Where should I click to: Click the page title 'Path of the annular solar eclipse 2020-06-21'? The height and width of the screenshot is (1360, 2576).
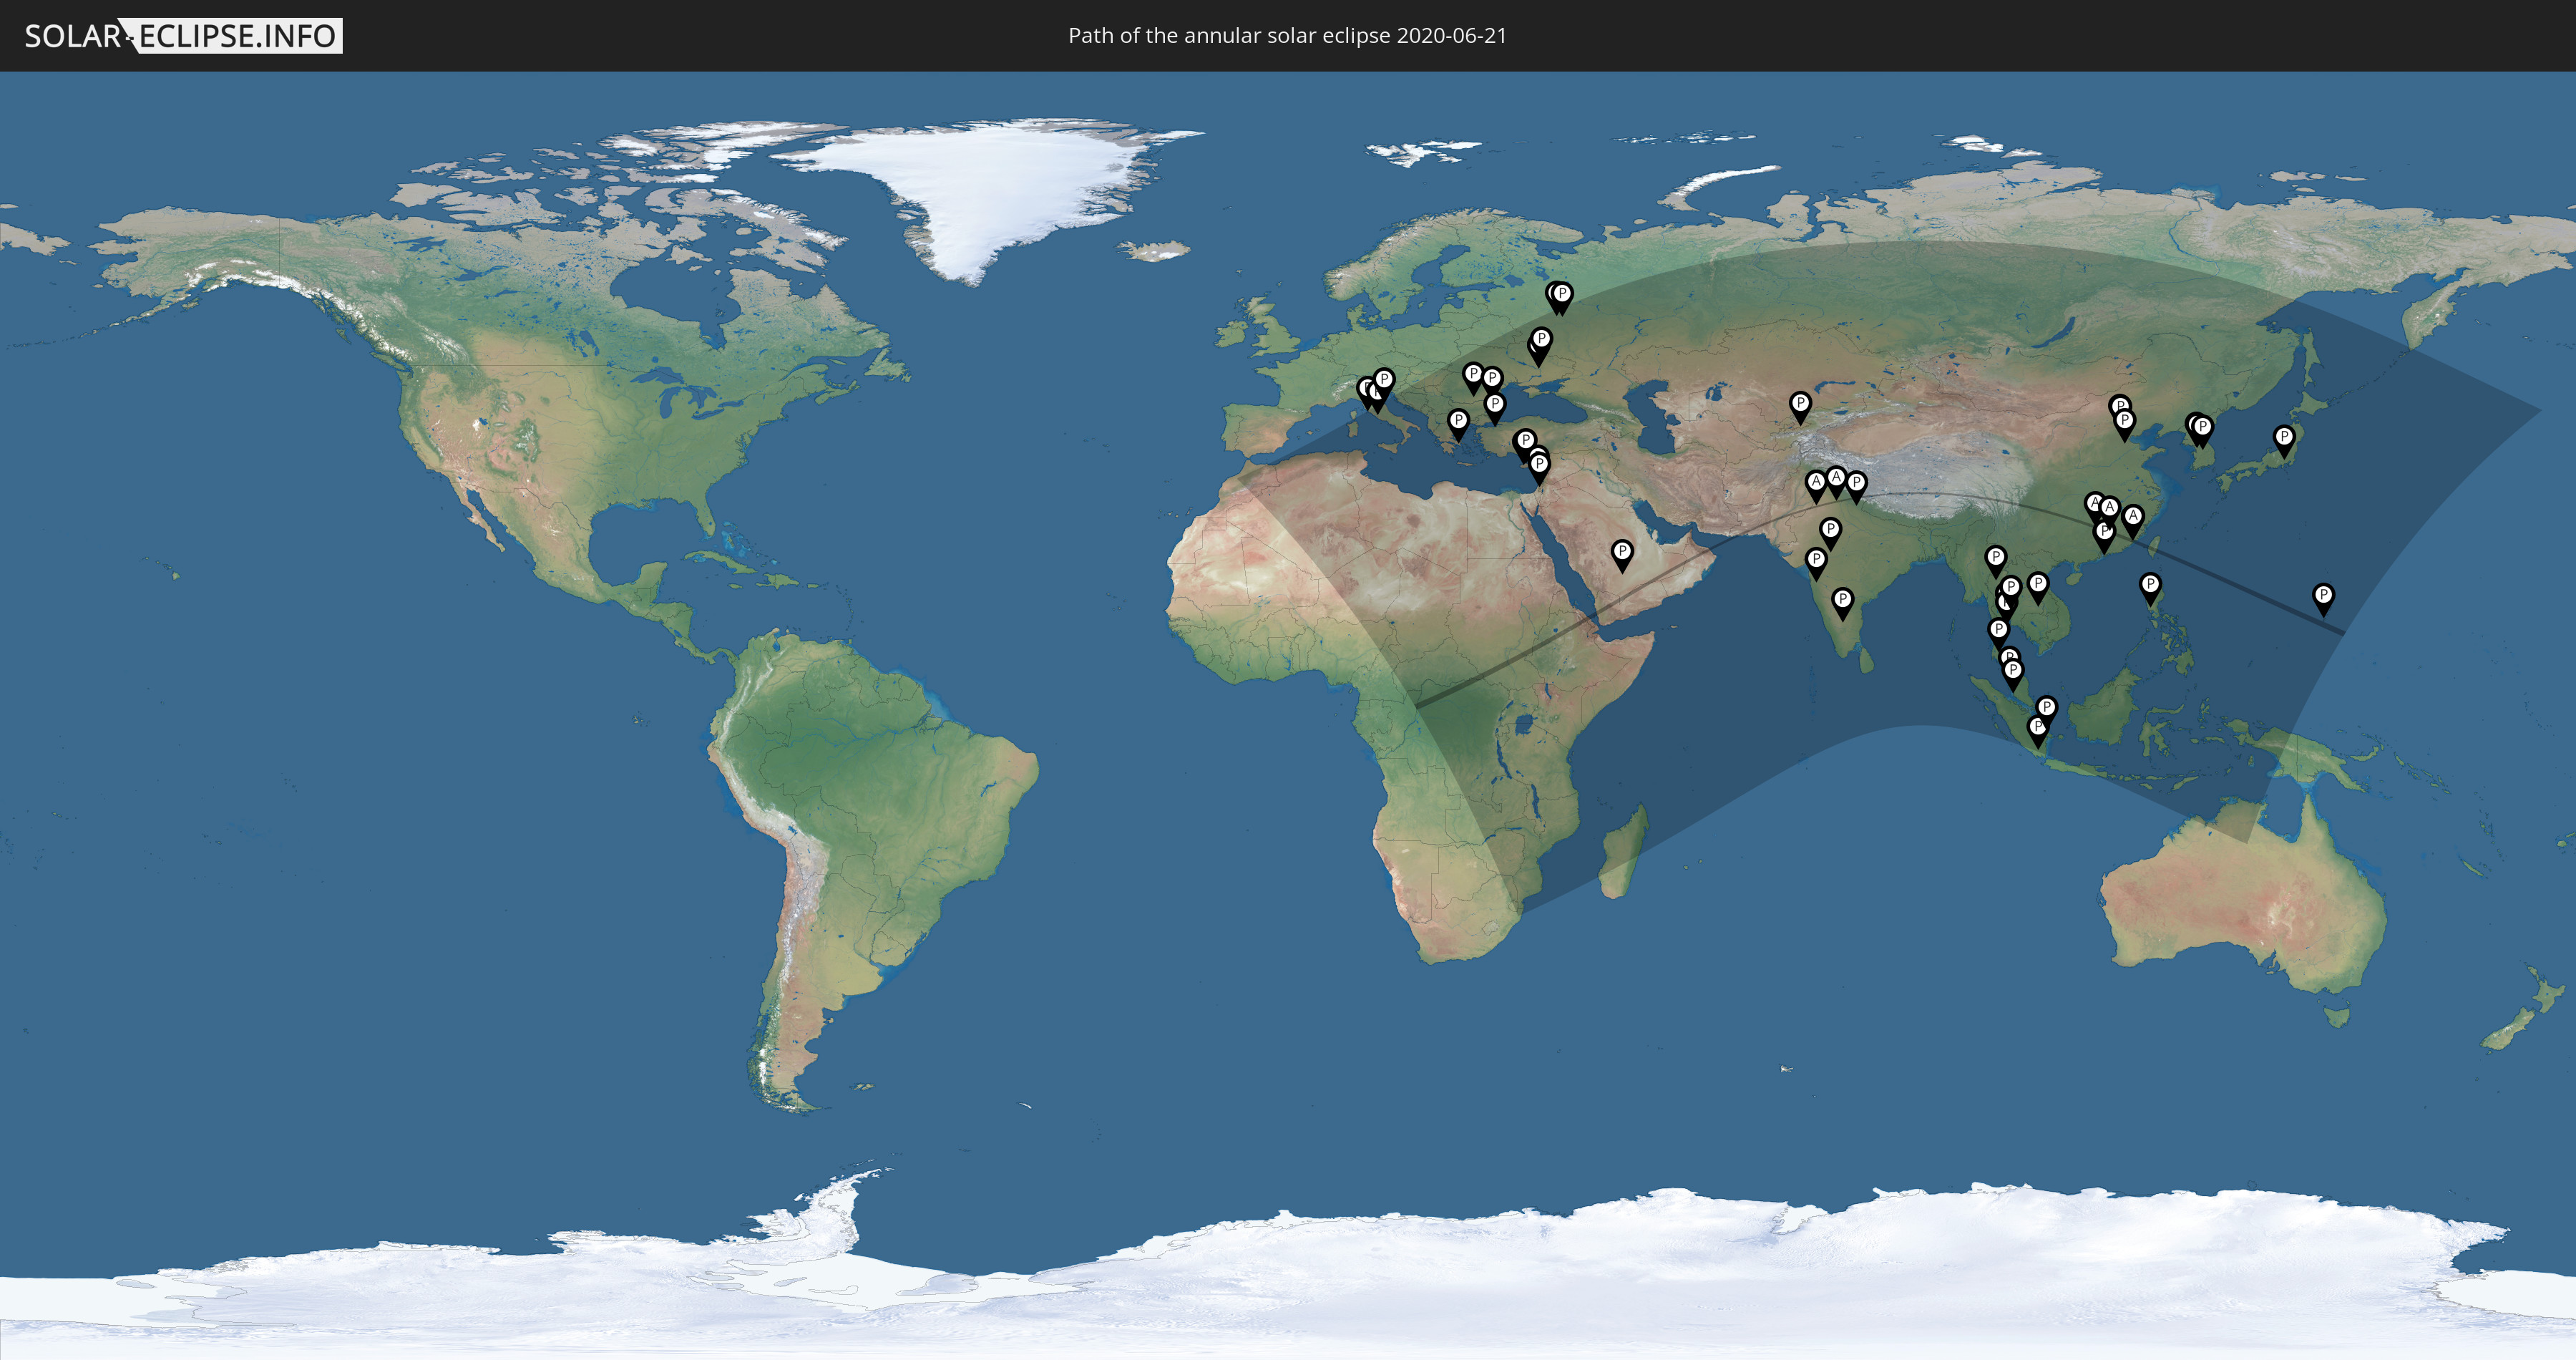[x=1287, y=36]
